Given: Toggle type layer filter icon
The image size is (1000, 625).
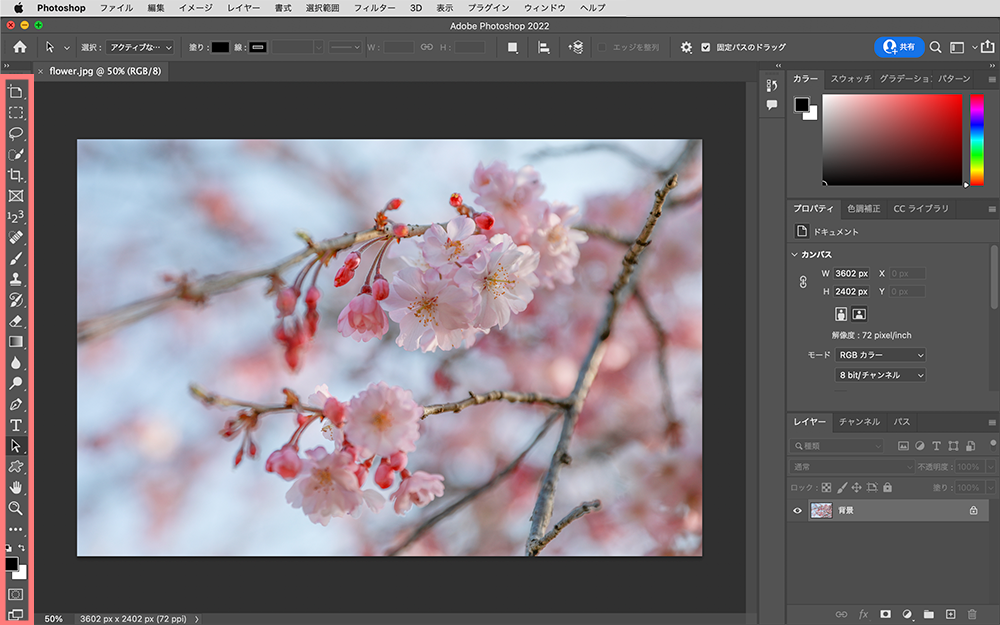Looking at the screenshot, I should 936,446.
